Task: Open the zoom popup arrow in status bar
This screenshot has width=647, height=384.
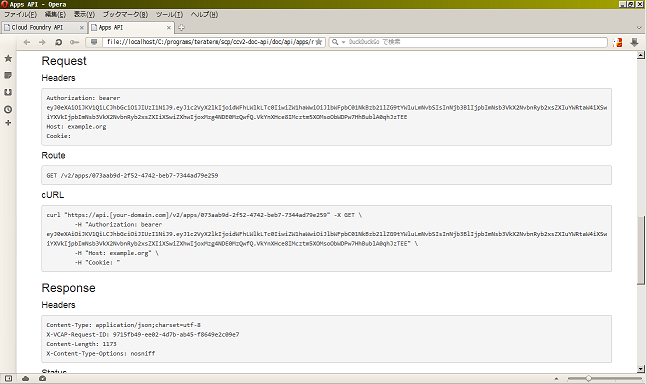Action: (x=556, y=378)
